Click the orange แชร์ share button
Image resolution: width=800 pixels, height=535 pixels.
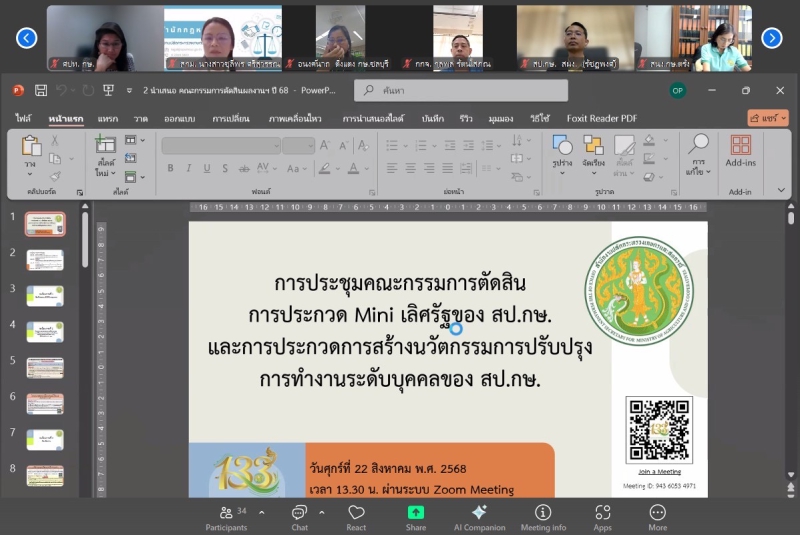(768, 118)
